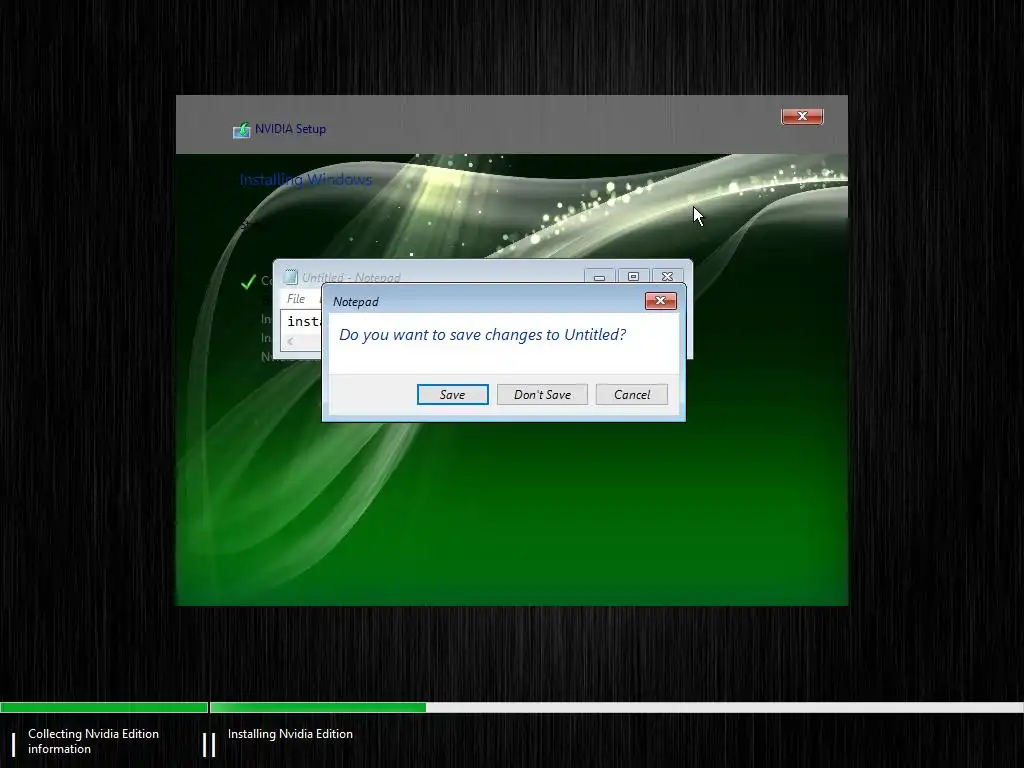Viewport: 1024px width, 768px height.
Task: Click the Installing Nvidia Edition progress bar
Action: [616, 707]
